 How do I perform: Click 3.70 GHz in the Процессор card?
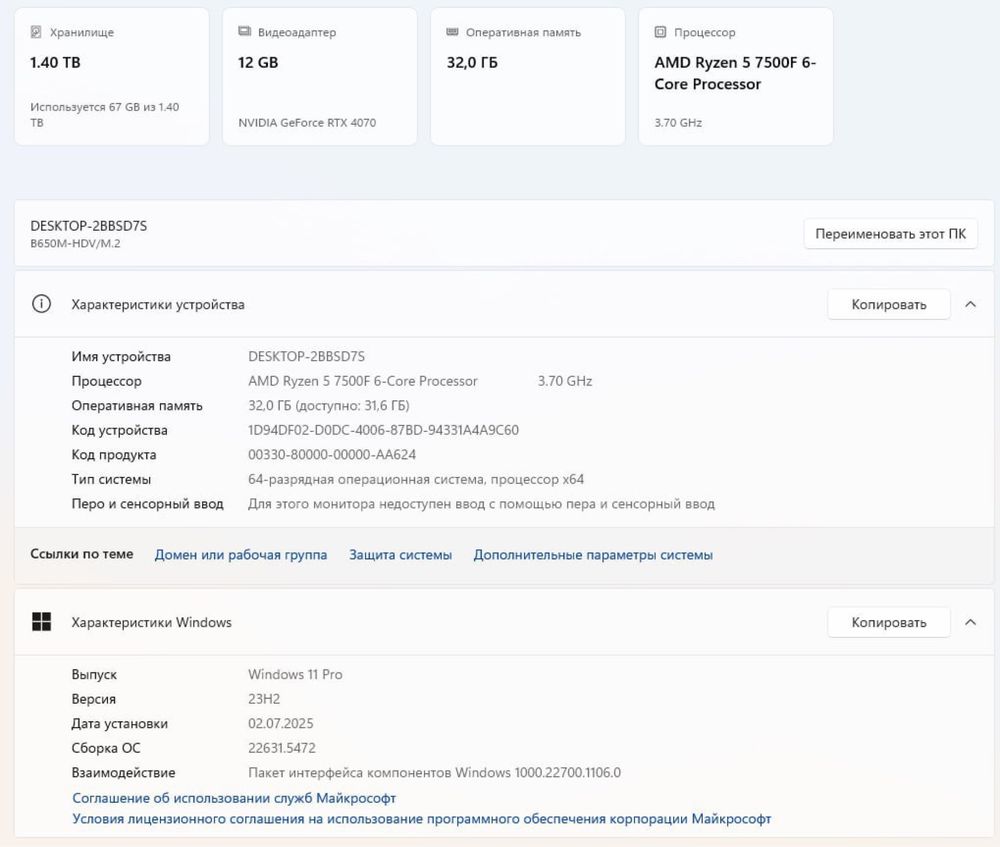pyautogui.click(x=678, y=122)
